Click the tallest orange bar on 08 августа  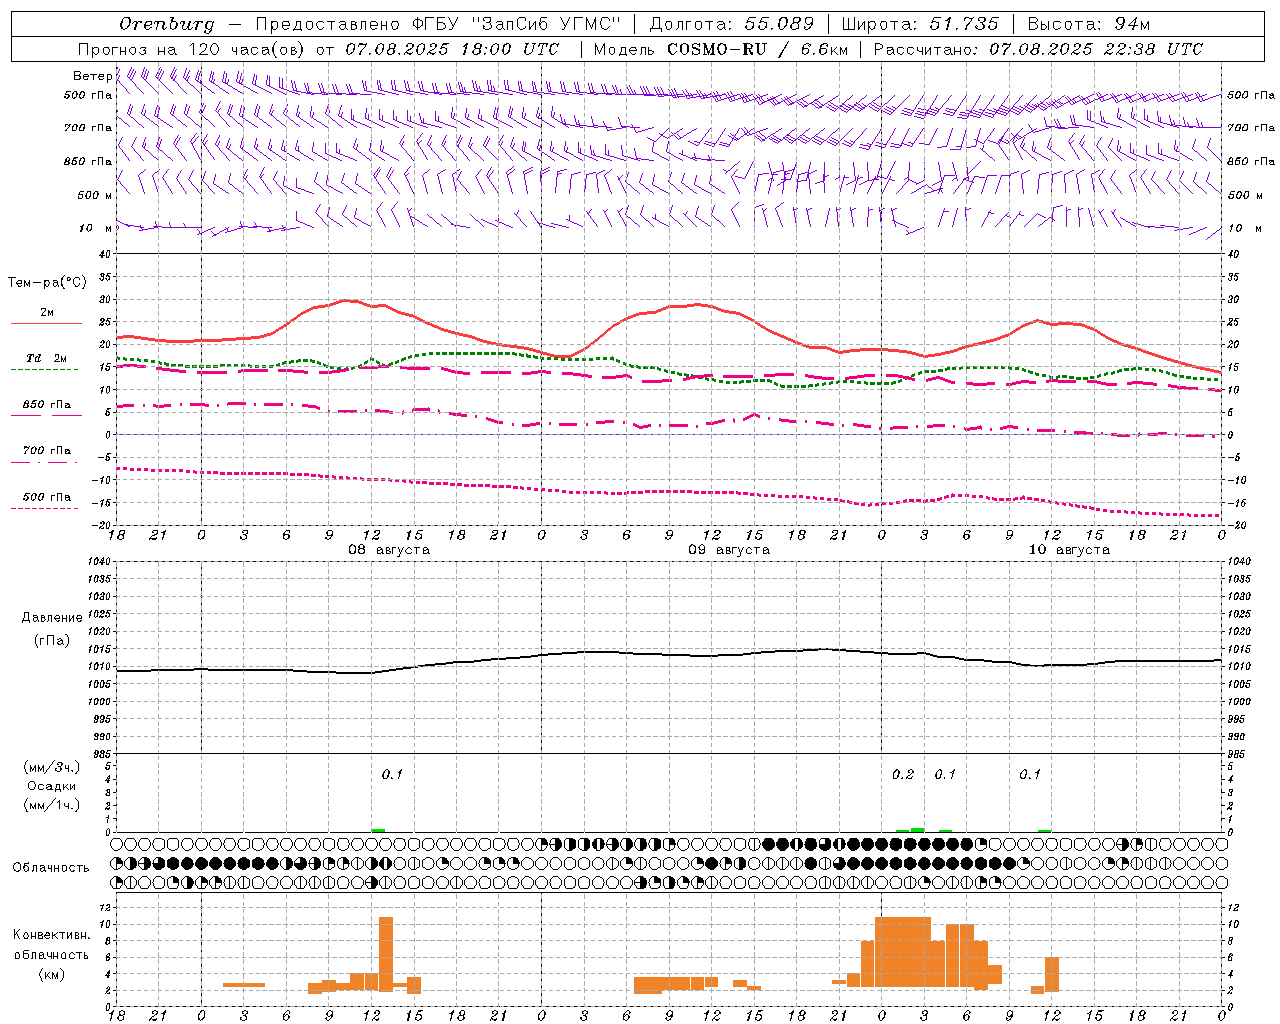tap(386, 954)
